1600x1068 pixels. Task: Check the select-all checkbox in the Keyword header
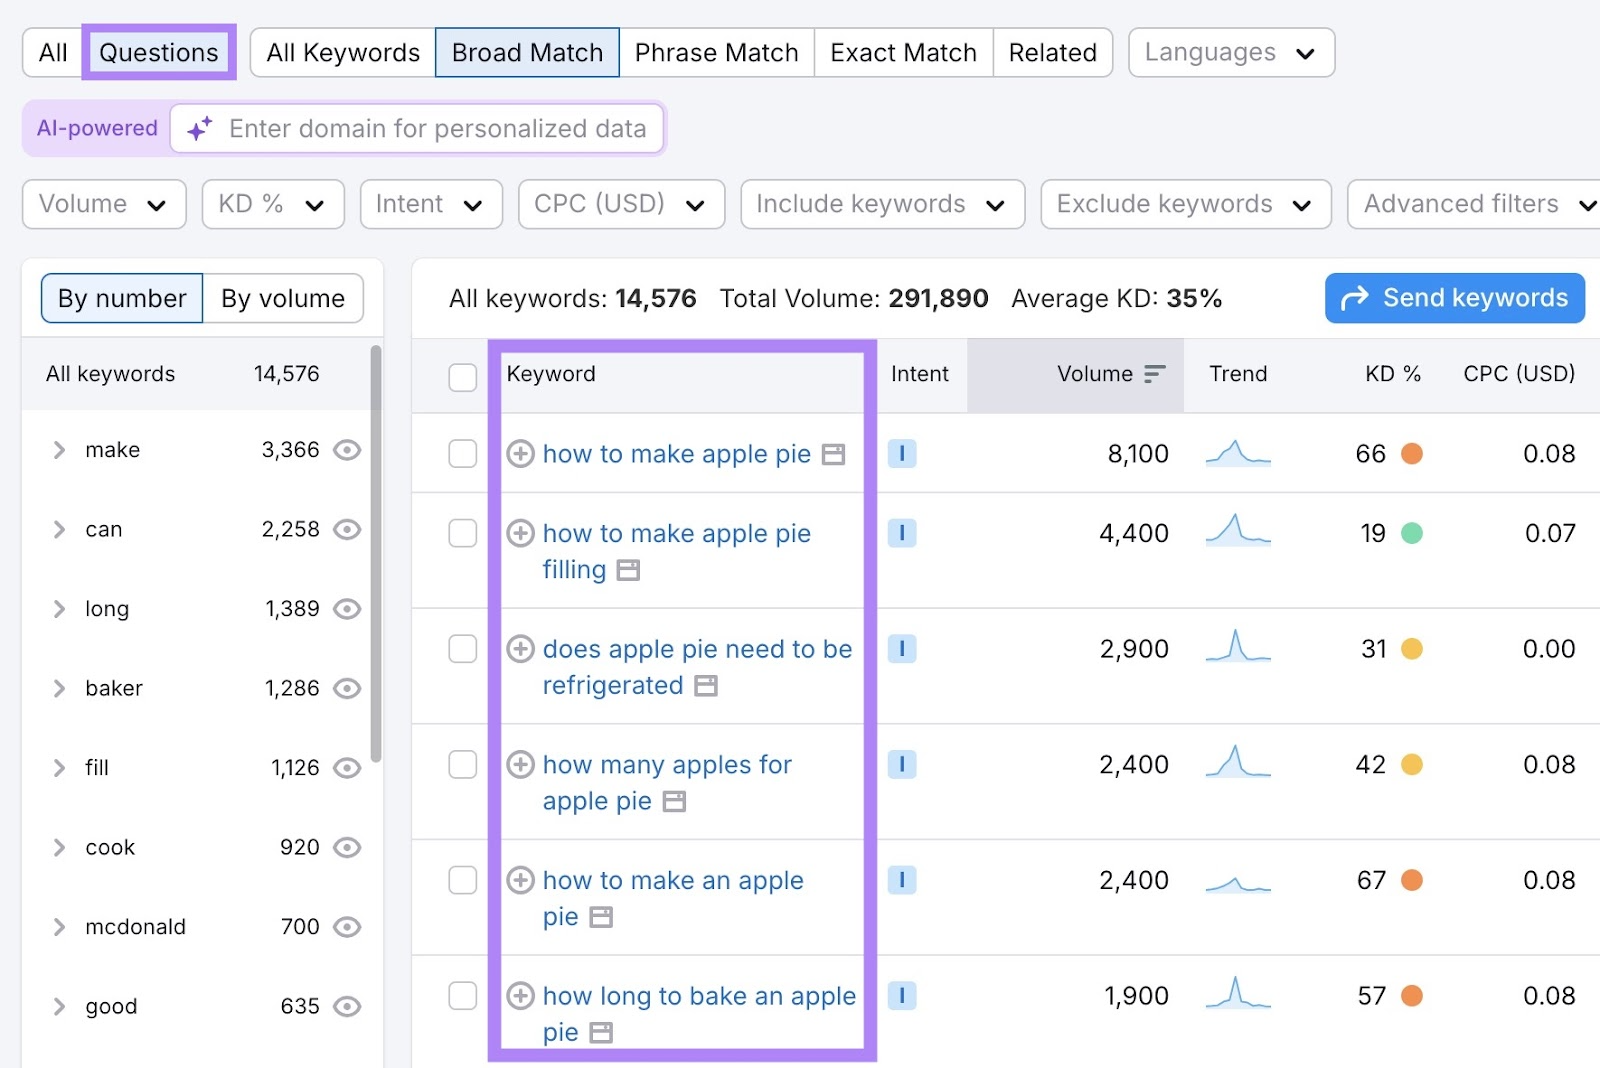pyautogui.click(x=462, y=377)
